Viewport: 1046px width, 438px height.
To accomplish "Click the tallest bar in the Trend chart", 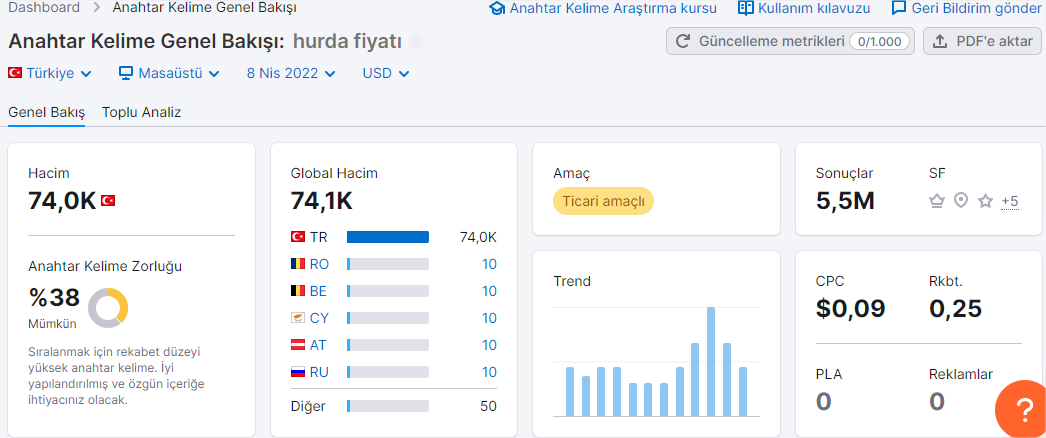I will [x=711, y=361].
